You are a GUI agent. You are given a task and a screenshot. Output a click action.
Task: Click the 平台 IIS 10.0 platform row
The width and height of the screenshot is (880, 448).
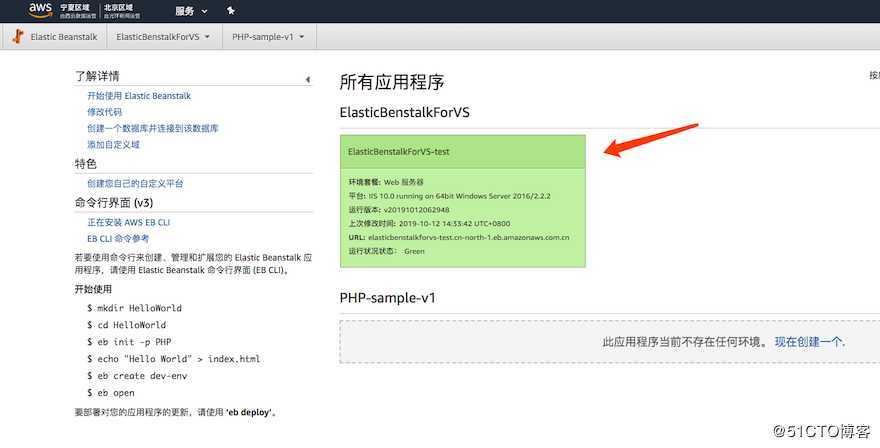point(450,196)
